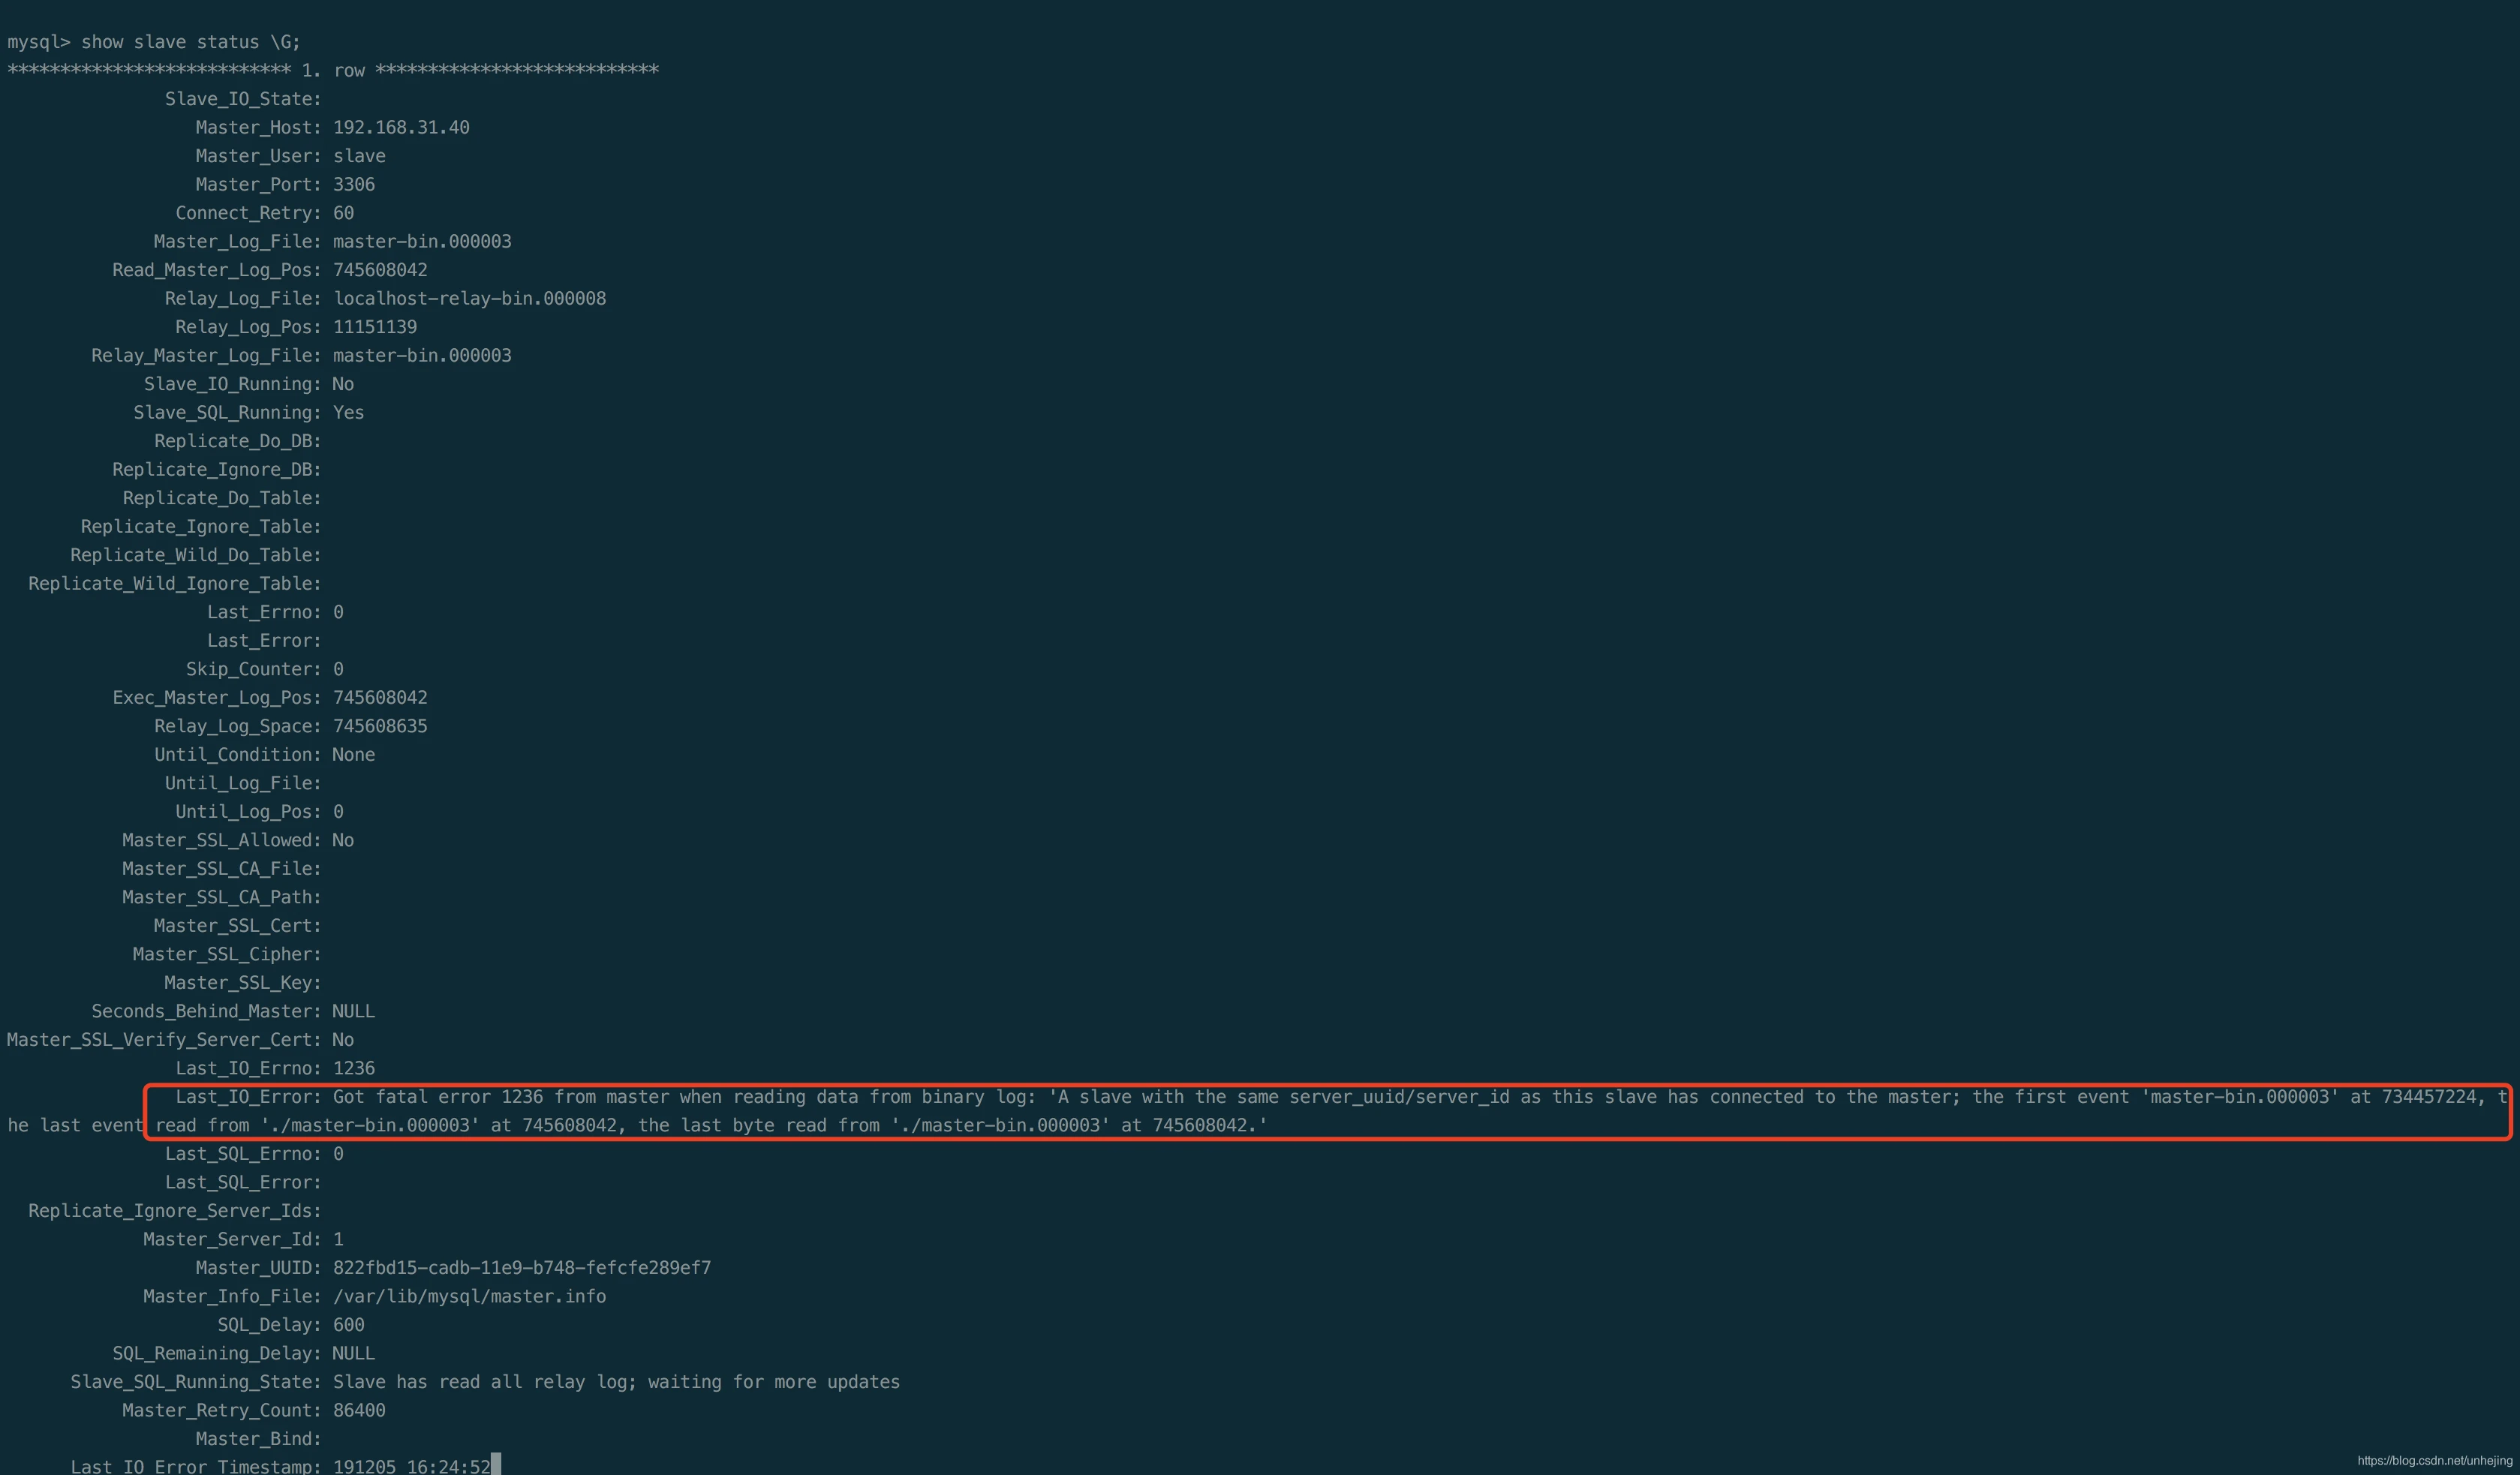Click Slave_IO_Running value No
This screenshot has height=1475, width=2520.
pyautogui.click(x=343, y=384)
